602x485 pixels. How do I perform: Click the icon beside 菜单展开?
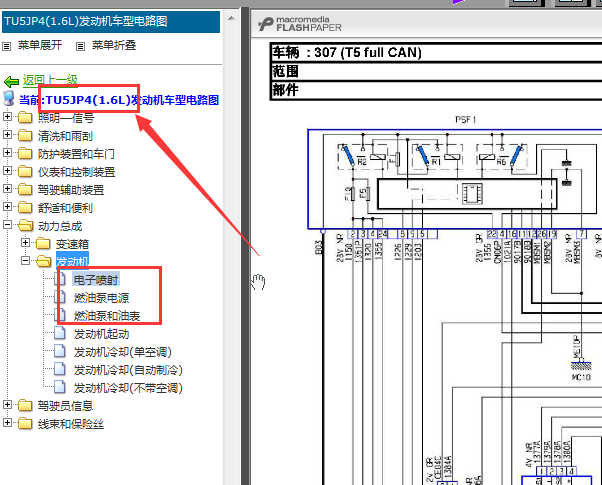point(6,46)
